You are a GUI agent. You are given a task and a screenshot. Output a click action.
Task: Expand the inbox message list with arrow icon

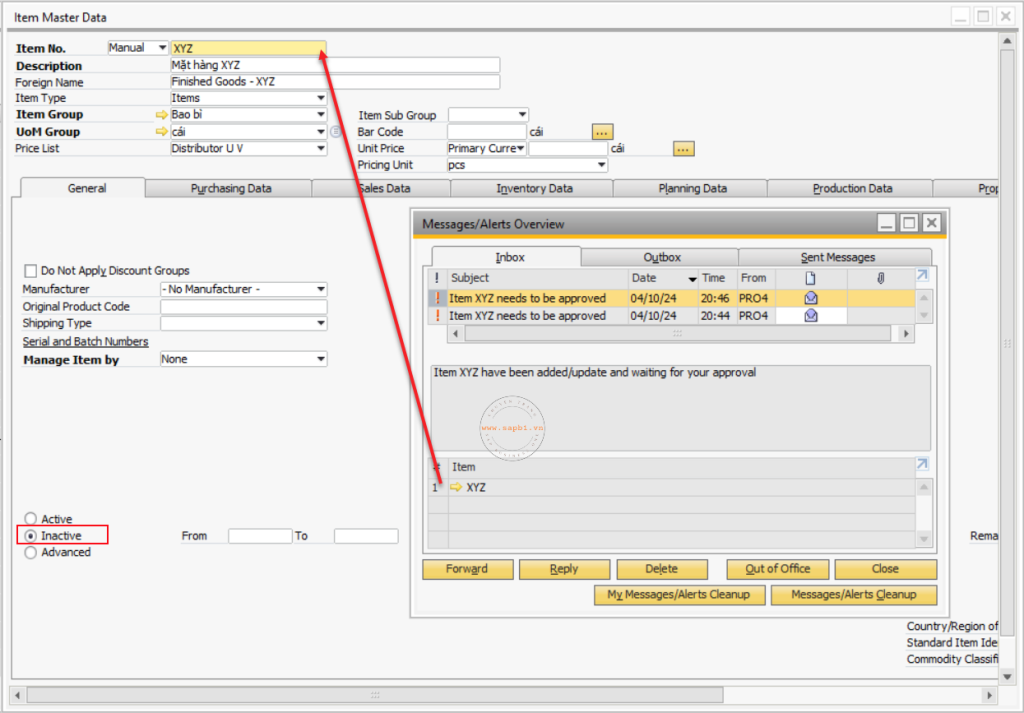pos(922,276)
